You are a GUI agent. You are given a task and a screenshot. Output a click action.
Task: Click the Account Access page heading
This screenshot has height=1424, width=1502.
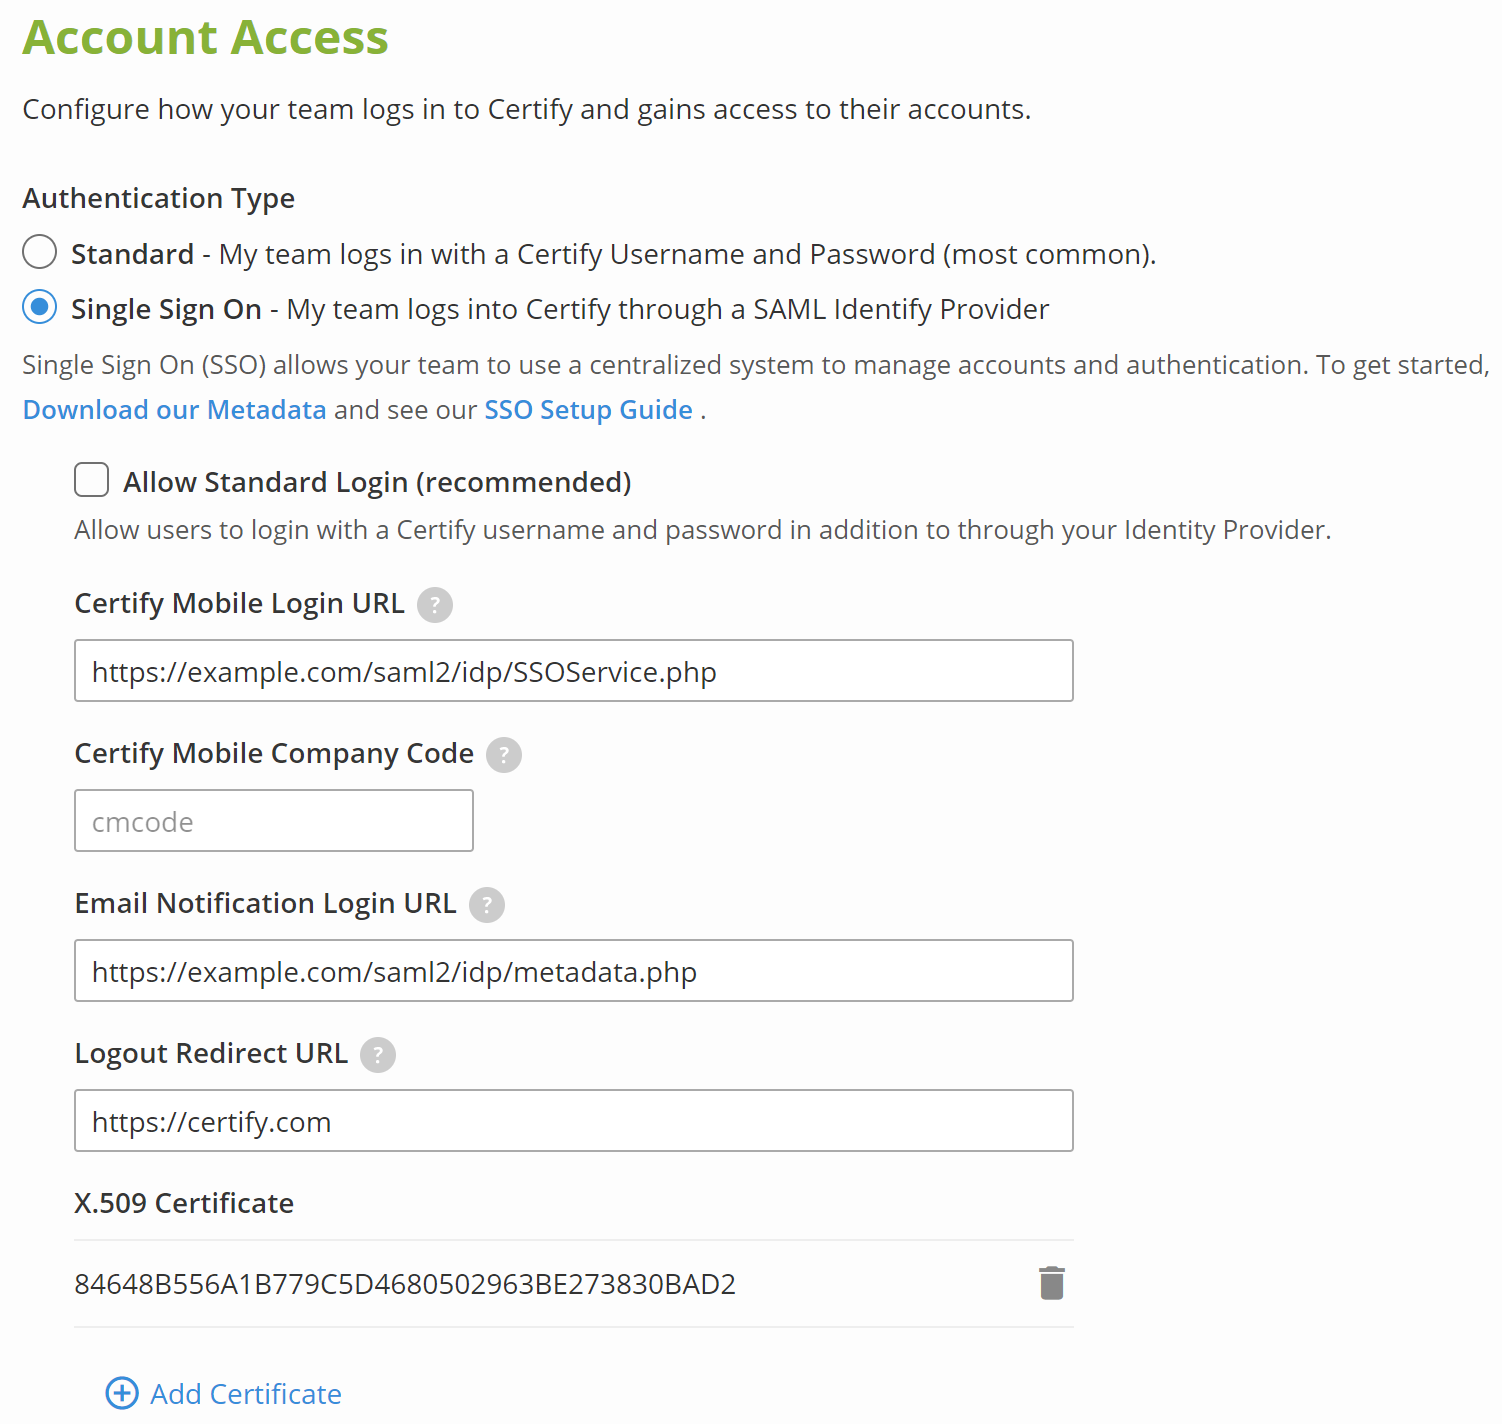pos(206,38)
